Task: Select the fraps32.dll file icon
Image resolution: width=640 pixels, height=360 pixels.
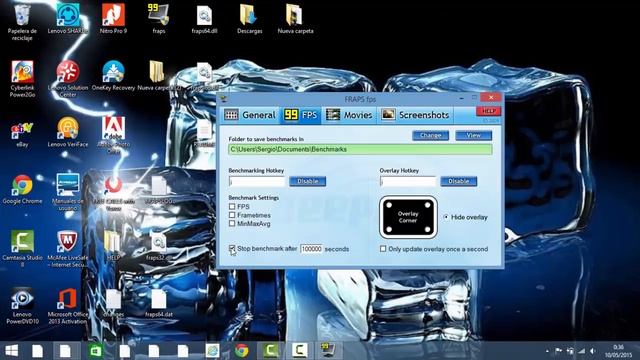Action: pos(158,246)
